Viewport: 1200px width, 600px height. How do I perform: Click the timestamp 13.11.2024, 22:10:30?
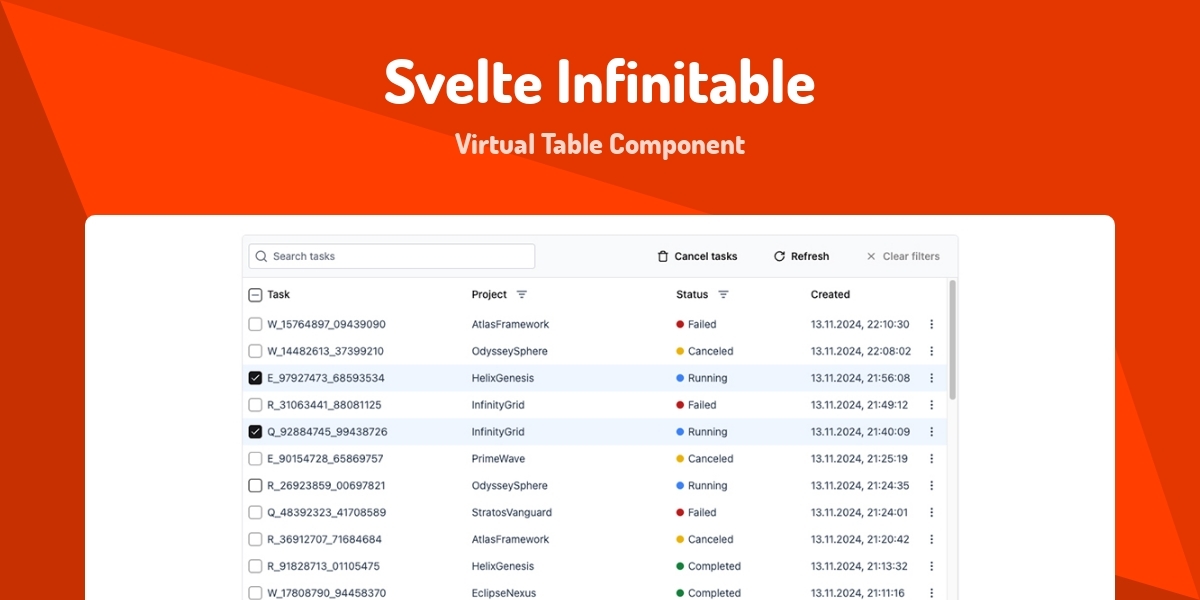click(x=860, y=324)
